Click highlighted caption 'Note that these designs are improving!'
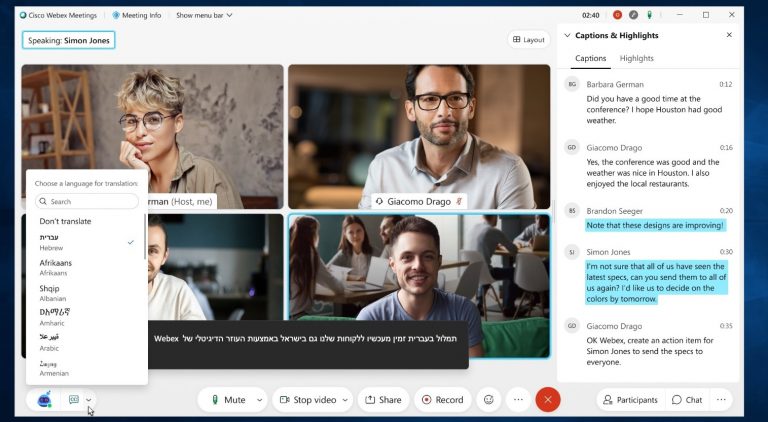 tap(655, 225)
